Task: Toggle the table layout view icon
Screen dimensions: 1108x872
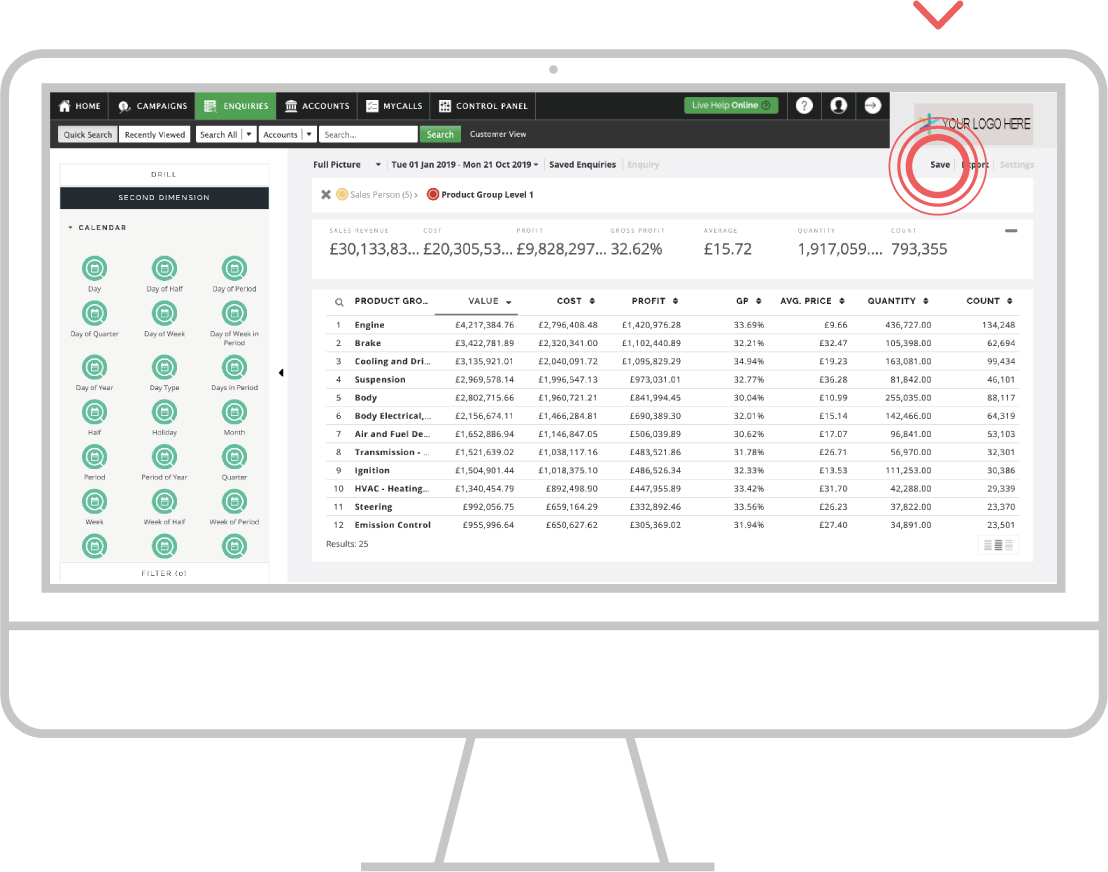Action: click(x=998, y=545)
